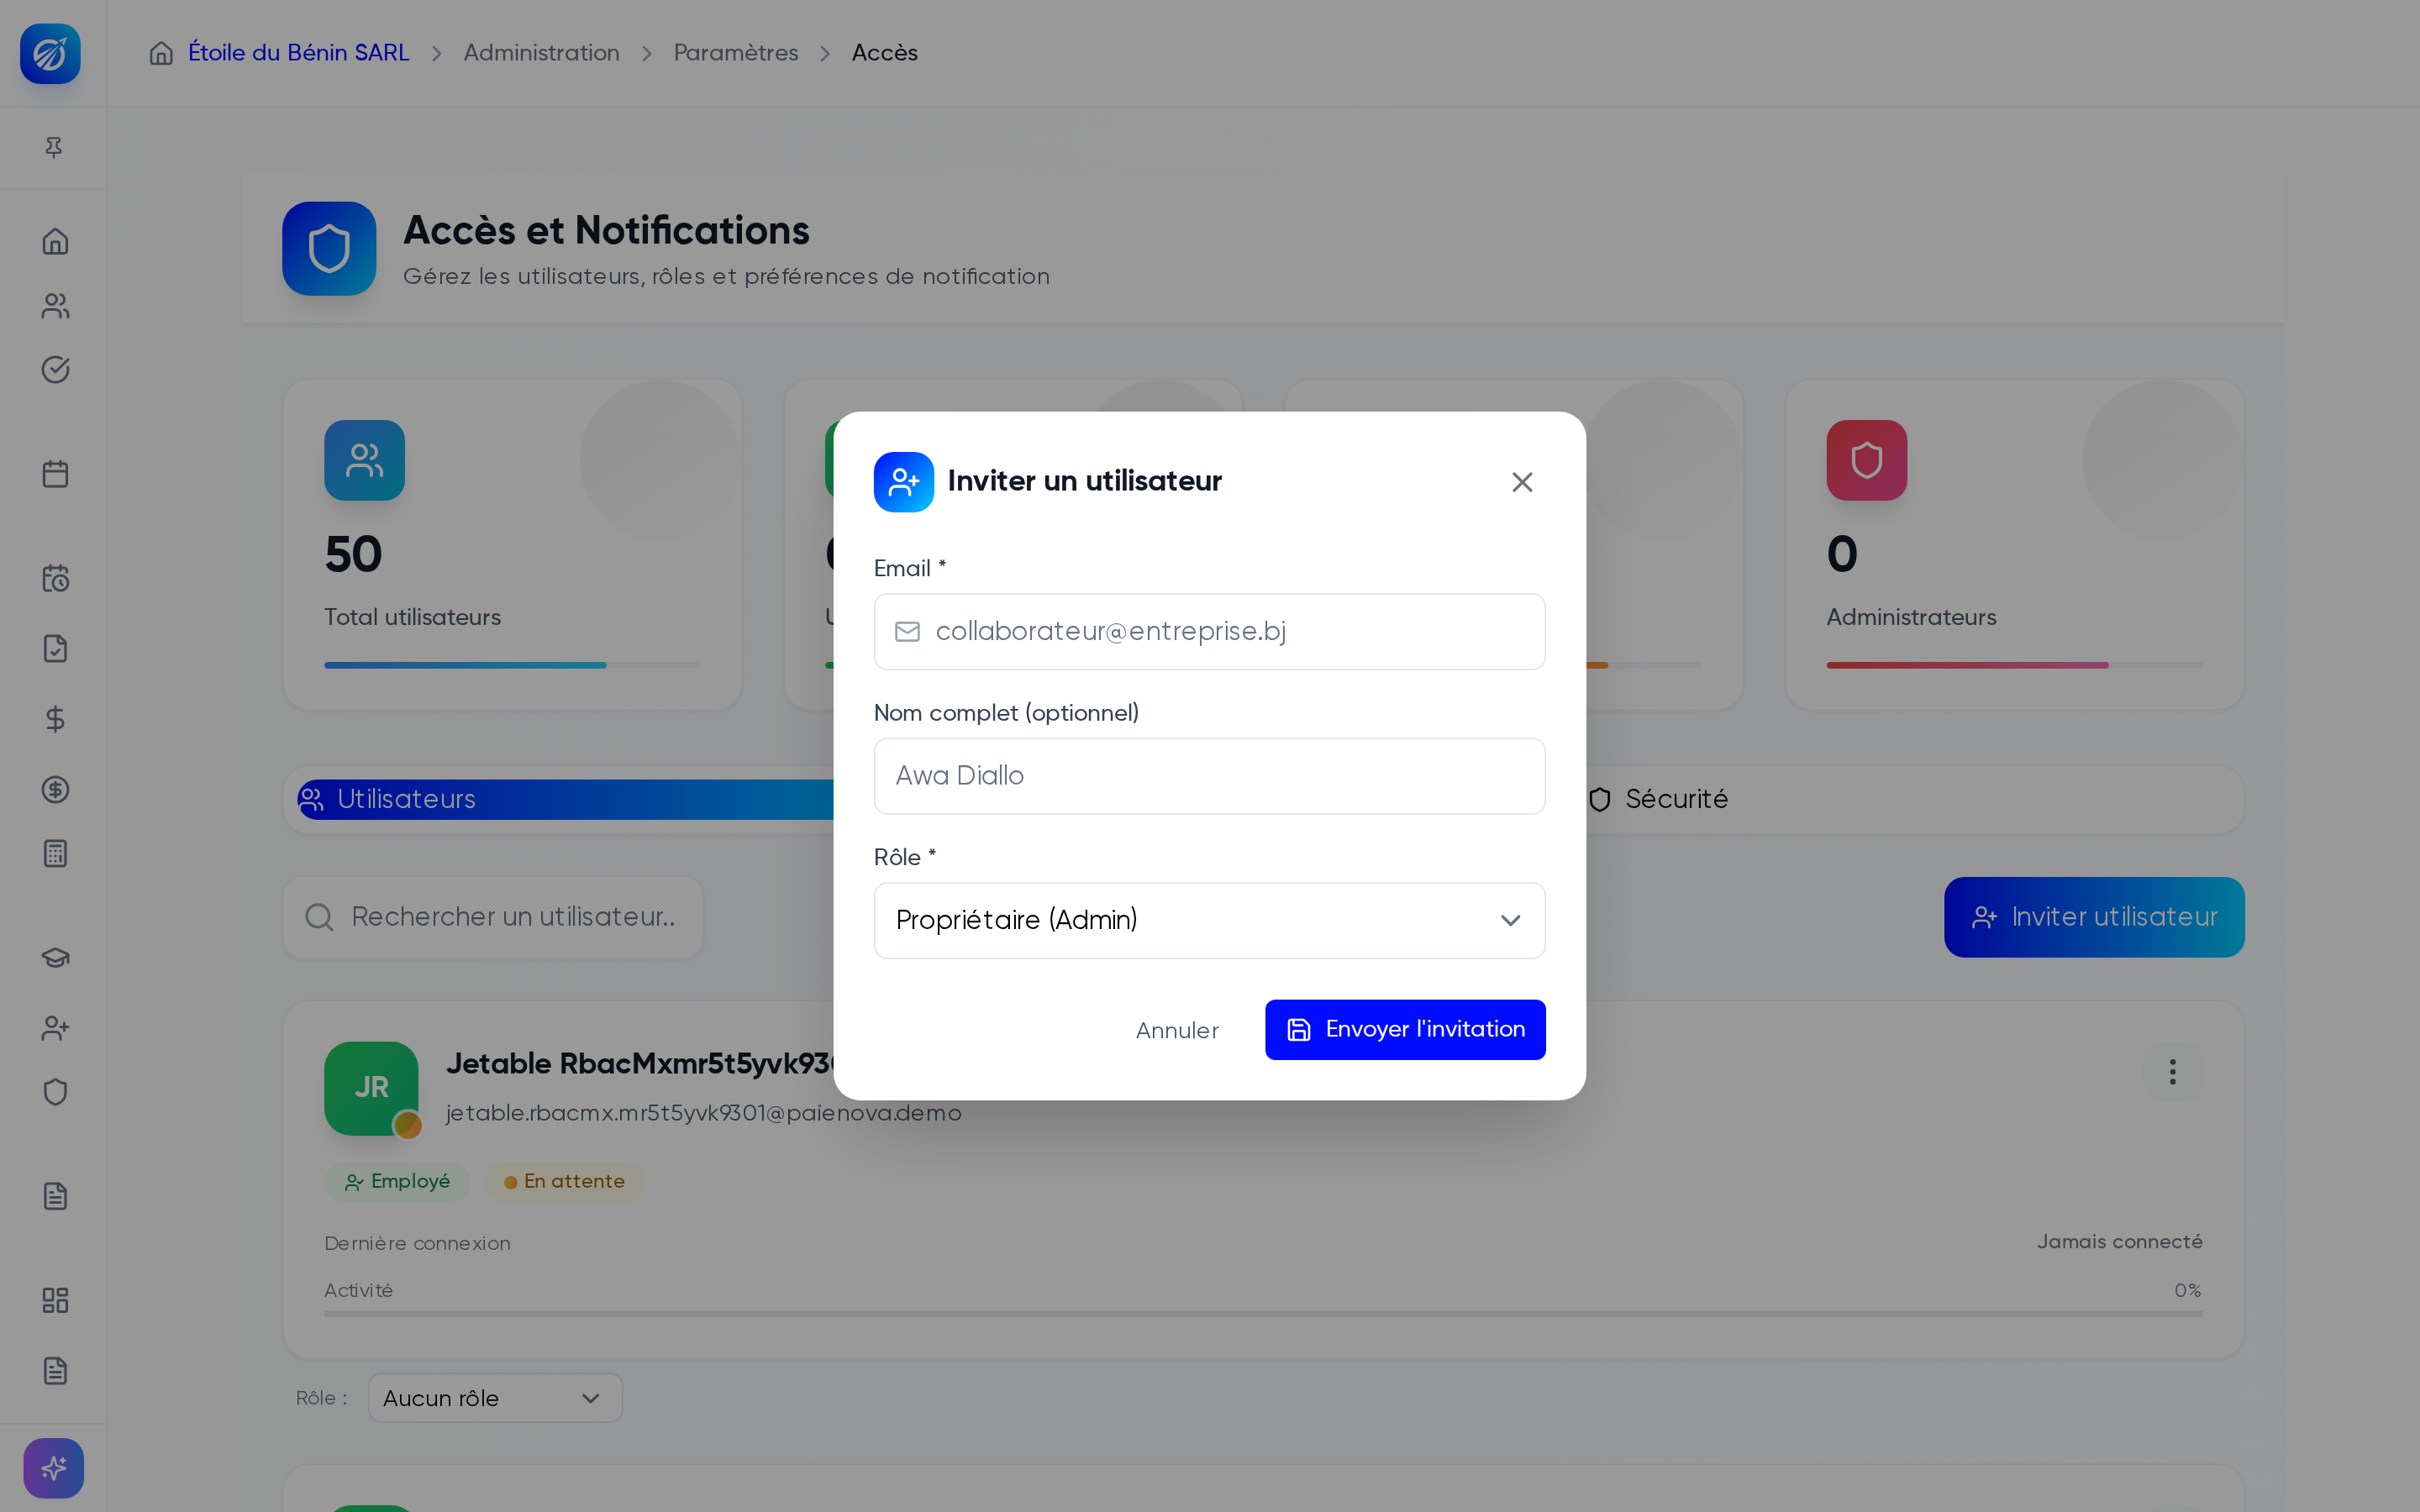2420x1512 pixels.
Task: Open the dollar sign sidebar icon
Action: [x=55, y=719]
